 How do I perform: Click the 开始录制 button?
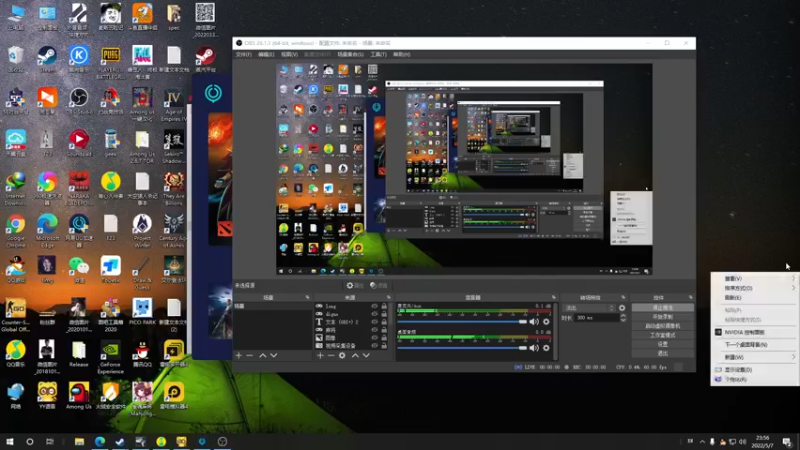[x=662, y=317]
